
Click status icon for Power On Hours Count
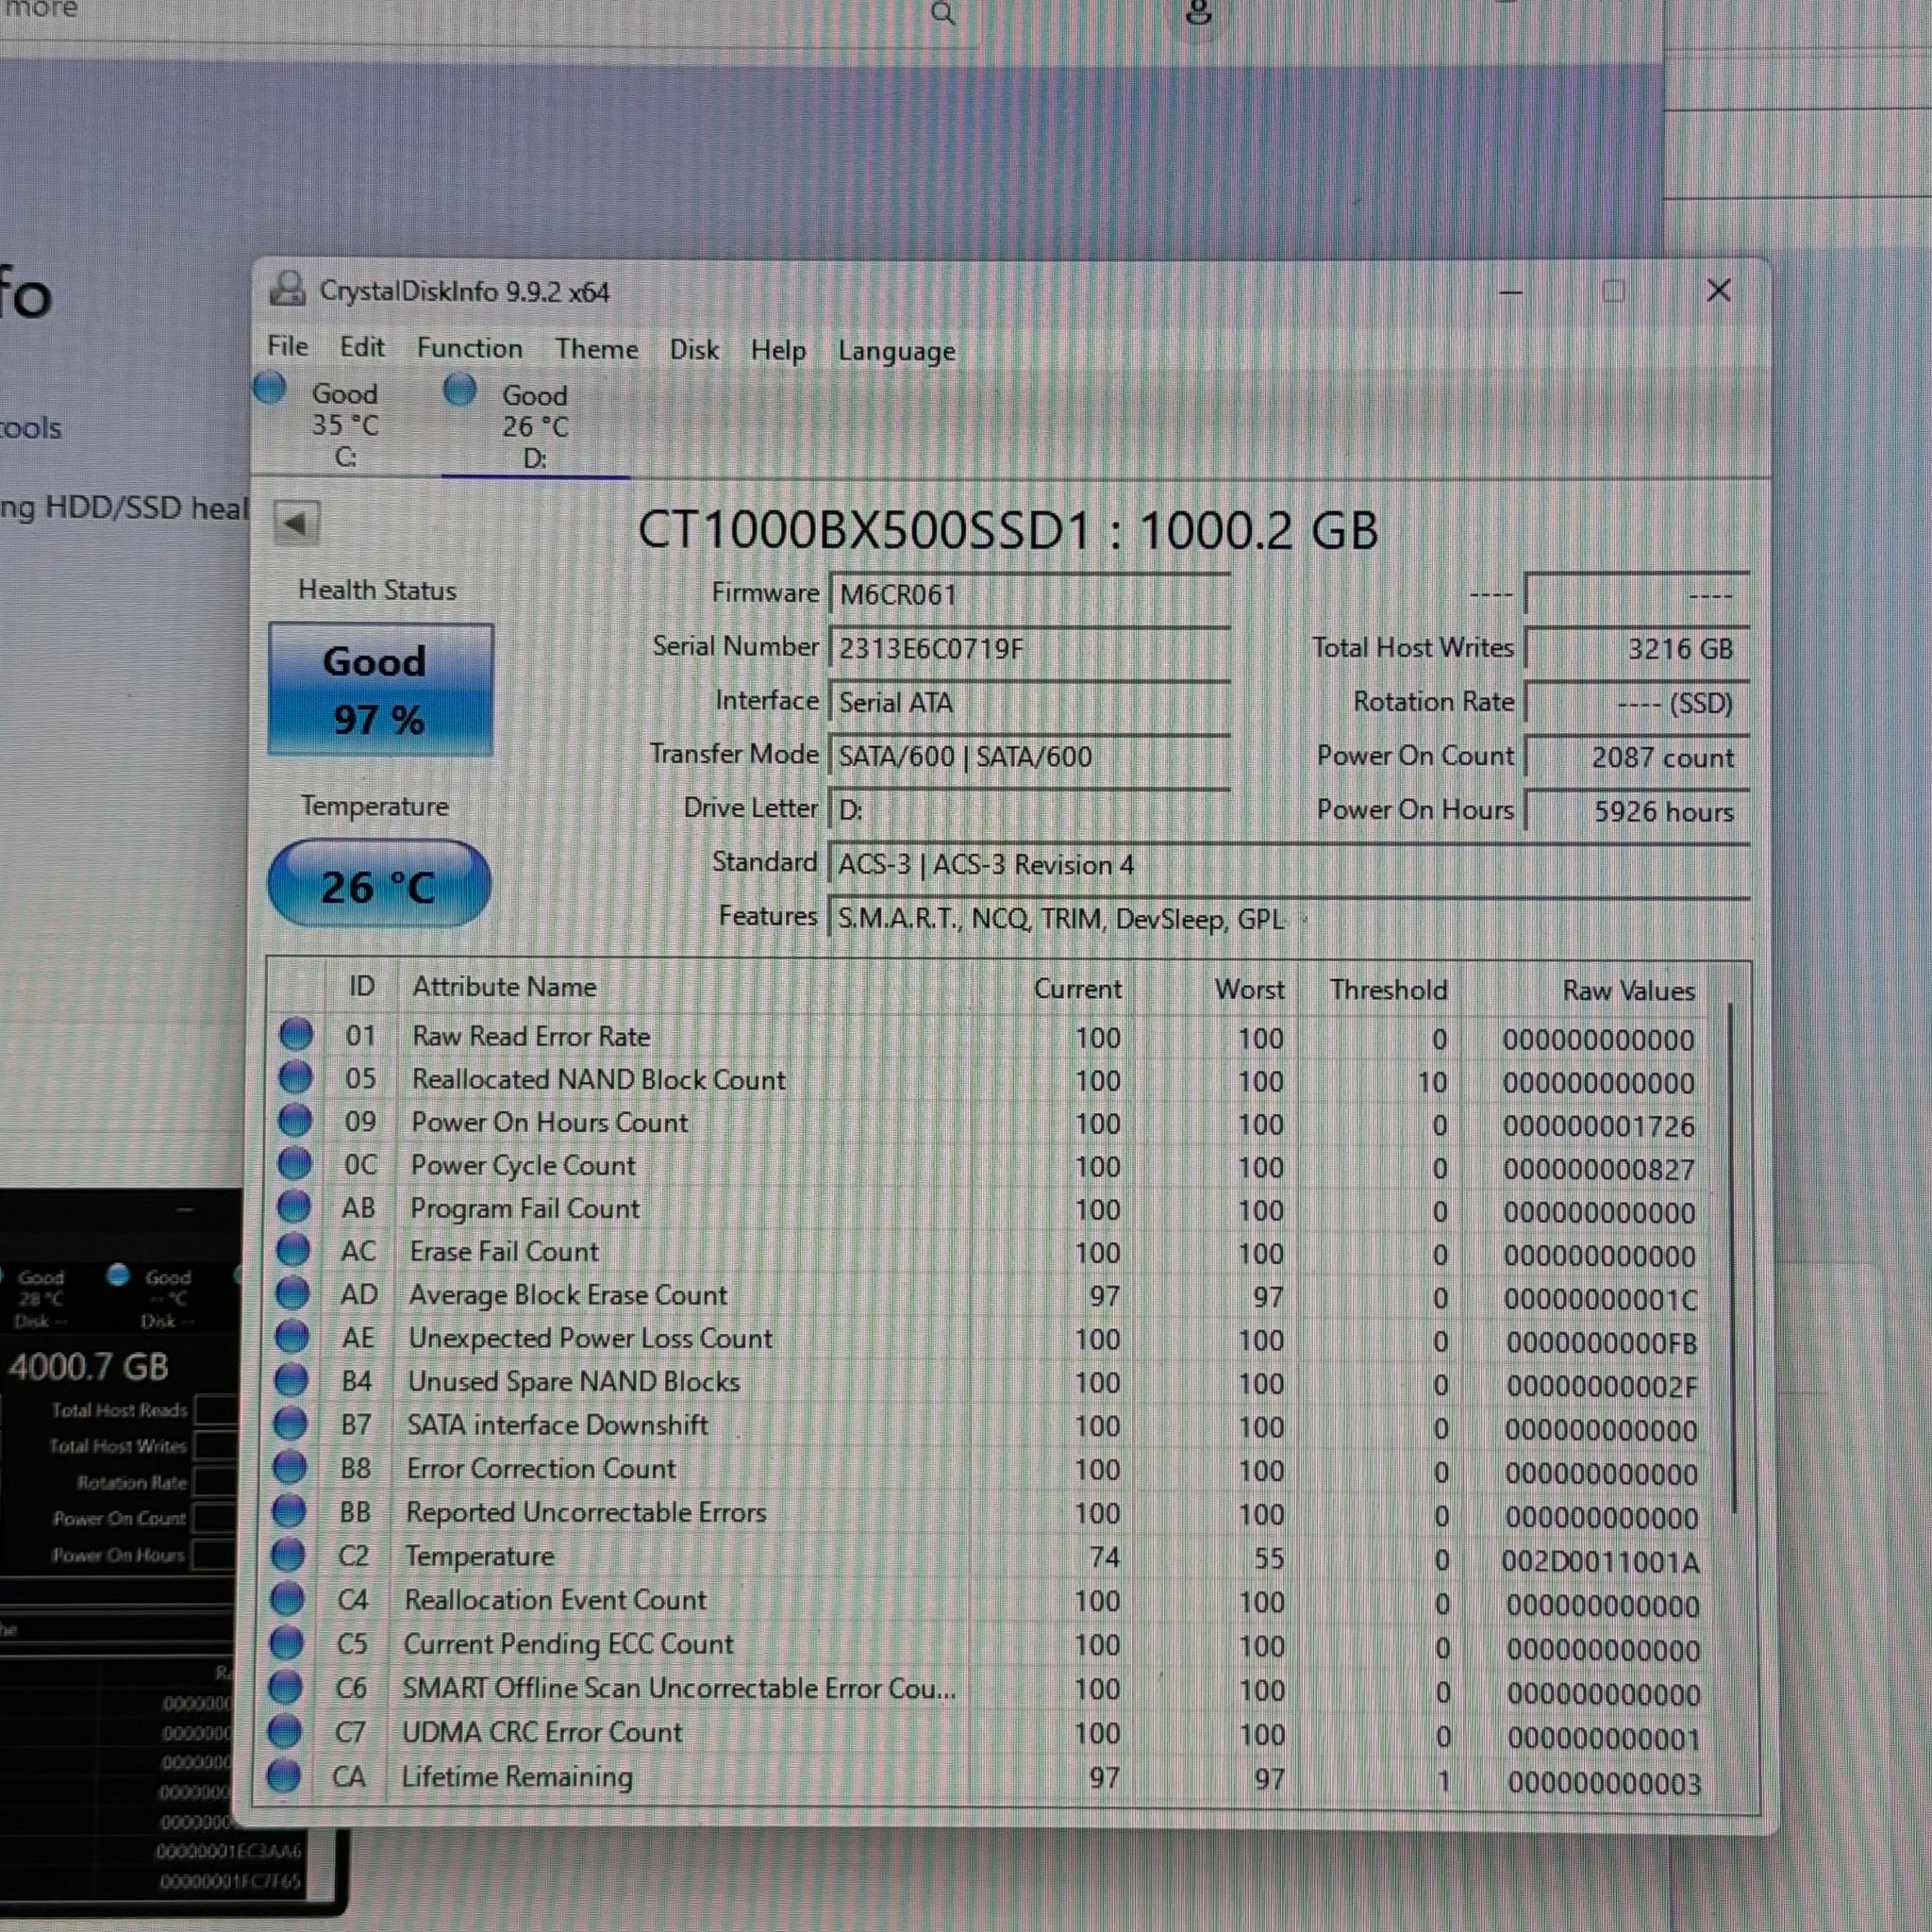(295, 1120)
